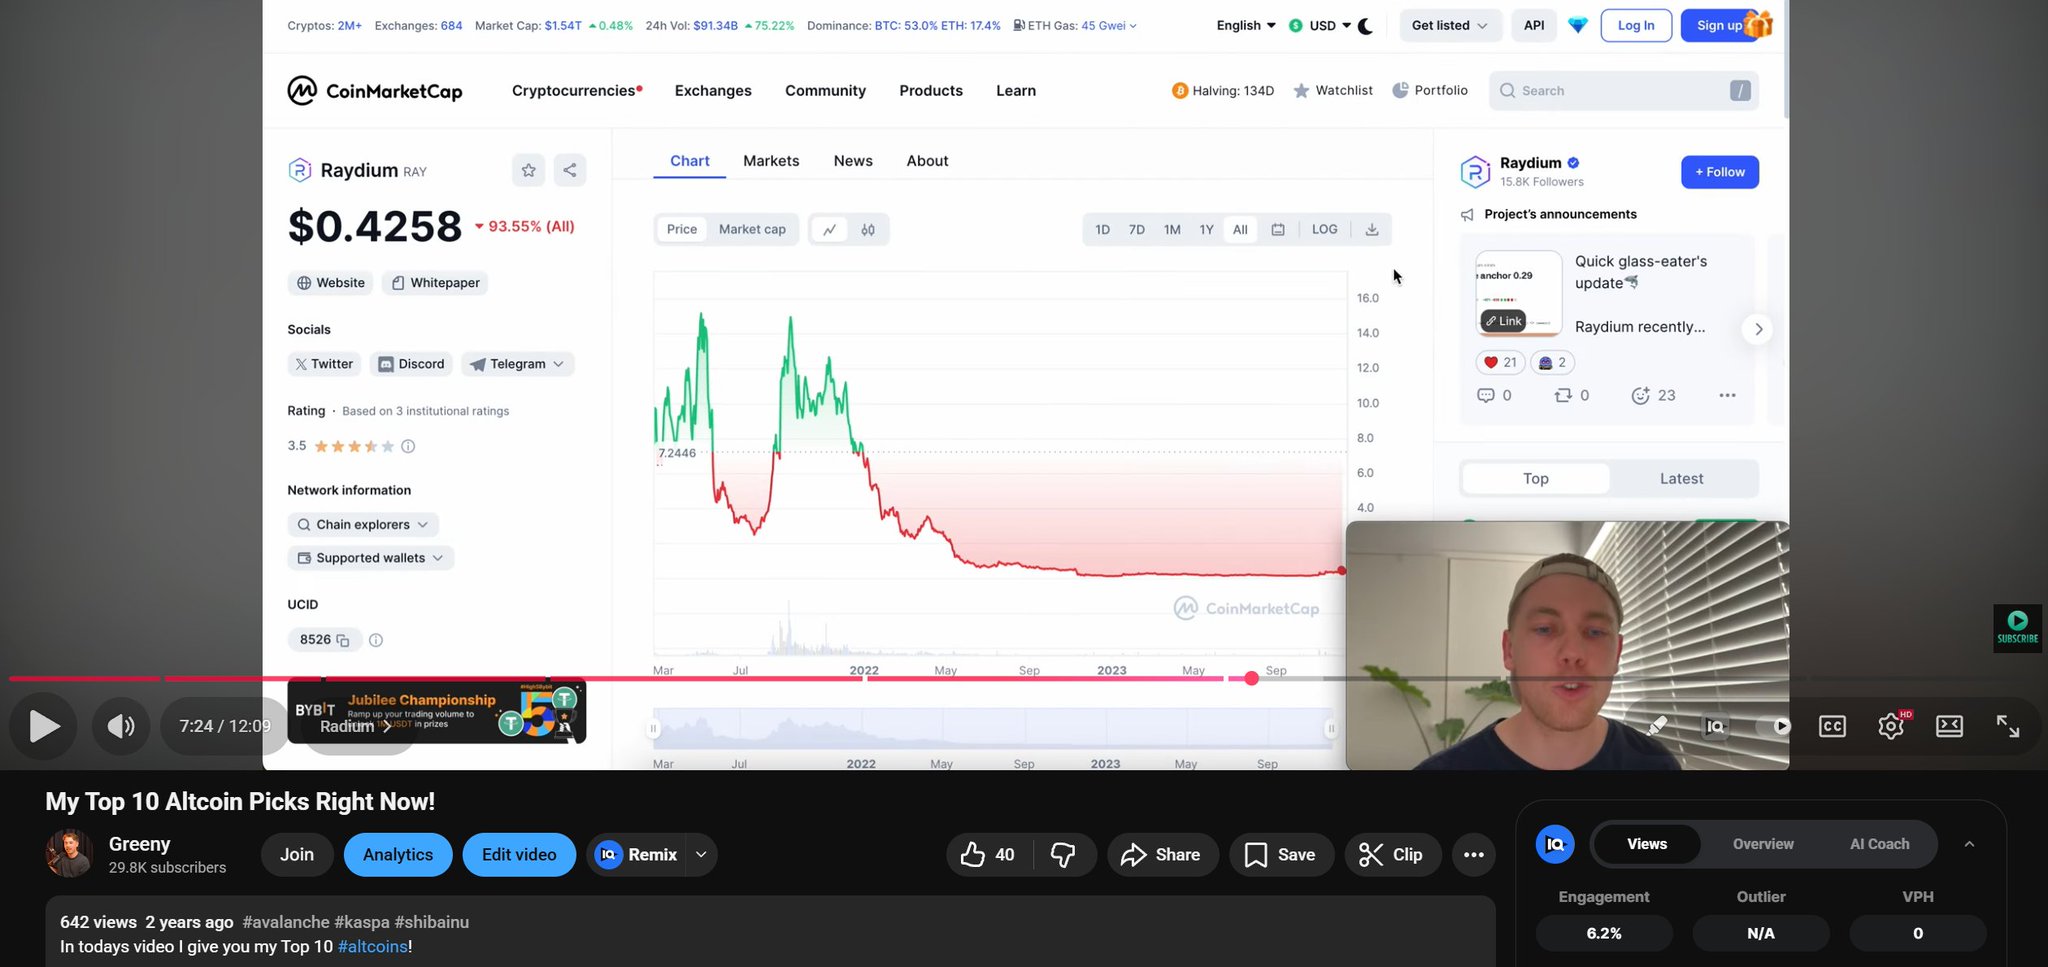Click the Edit video button
This screenshot has width=2048, height=967.
coord(519,854)
